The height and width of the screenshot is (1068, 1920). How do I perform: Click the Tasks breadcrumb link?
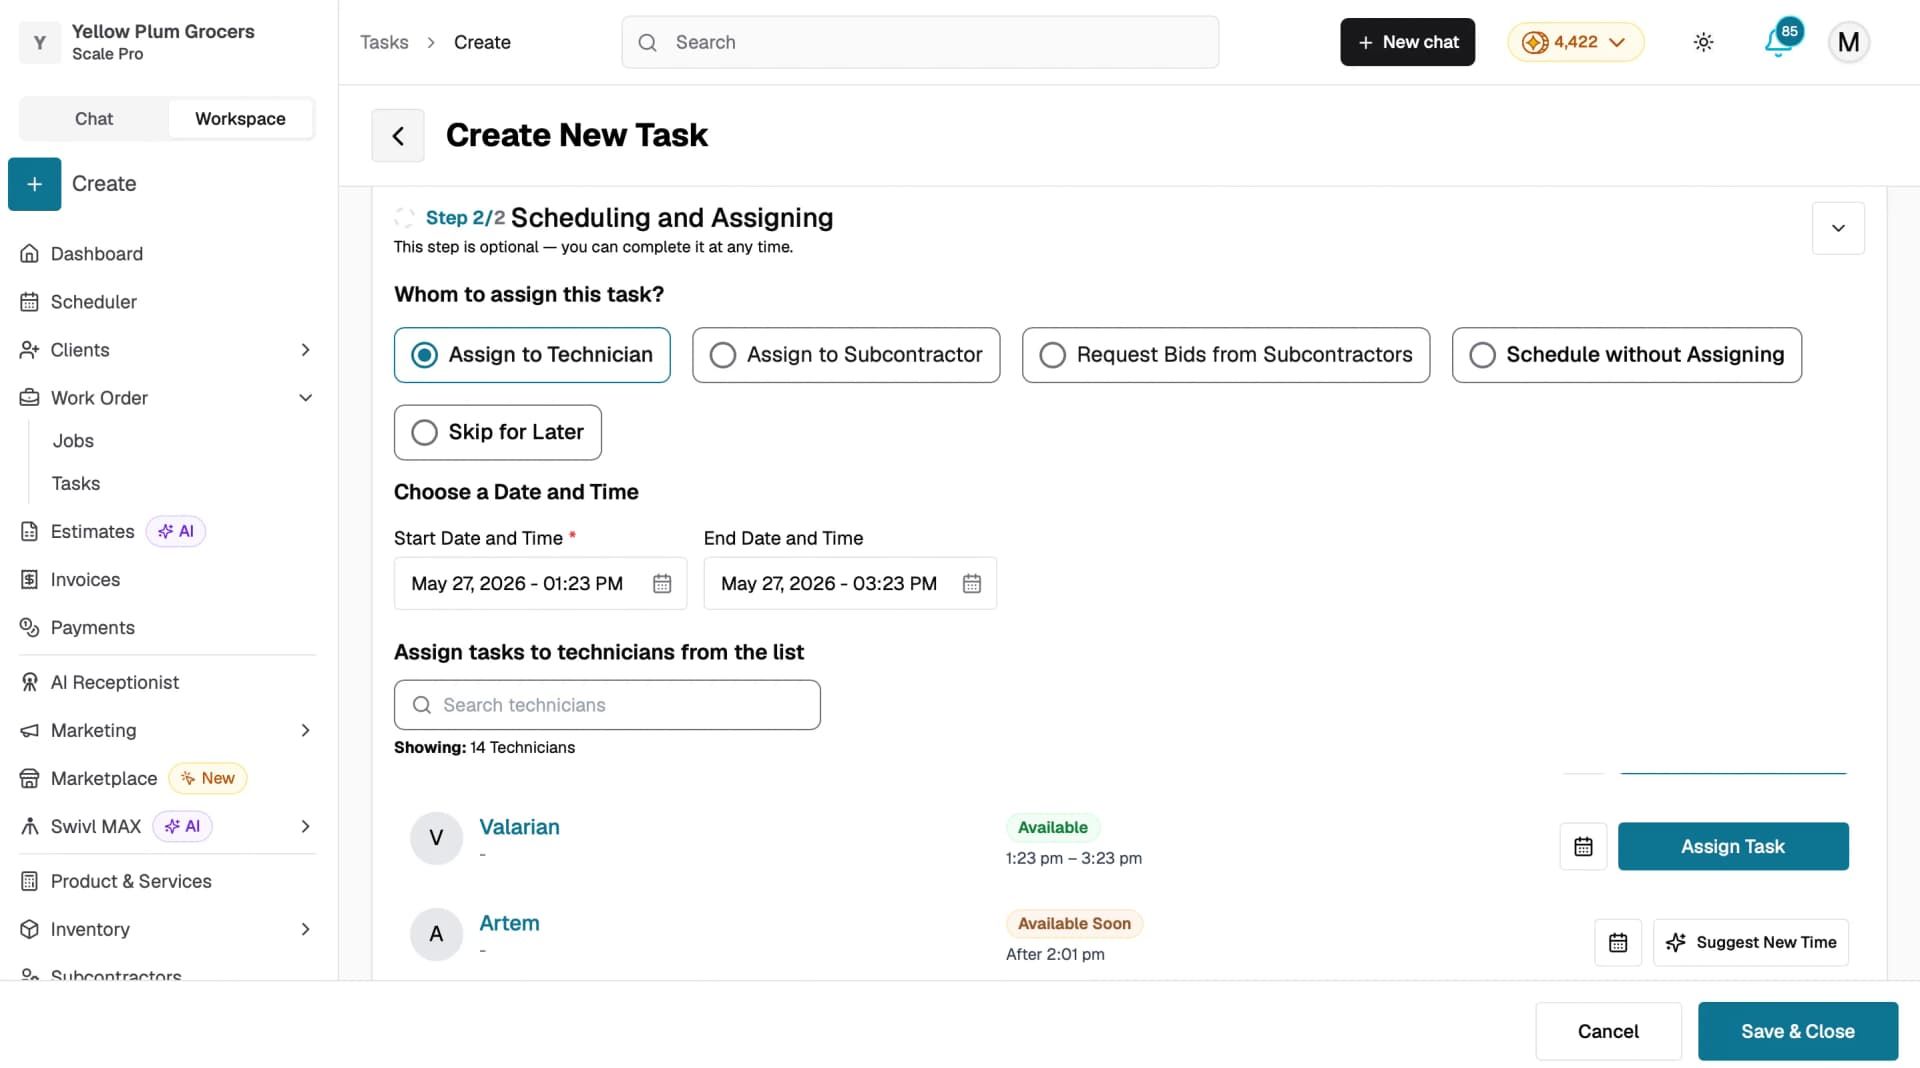pos(384,42)
